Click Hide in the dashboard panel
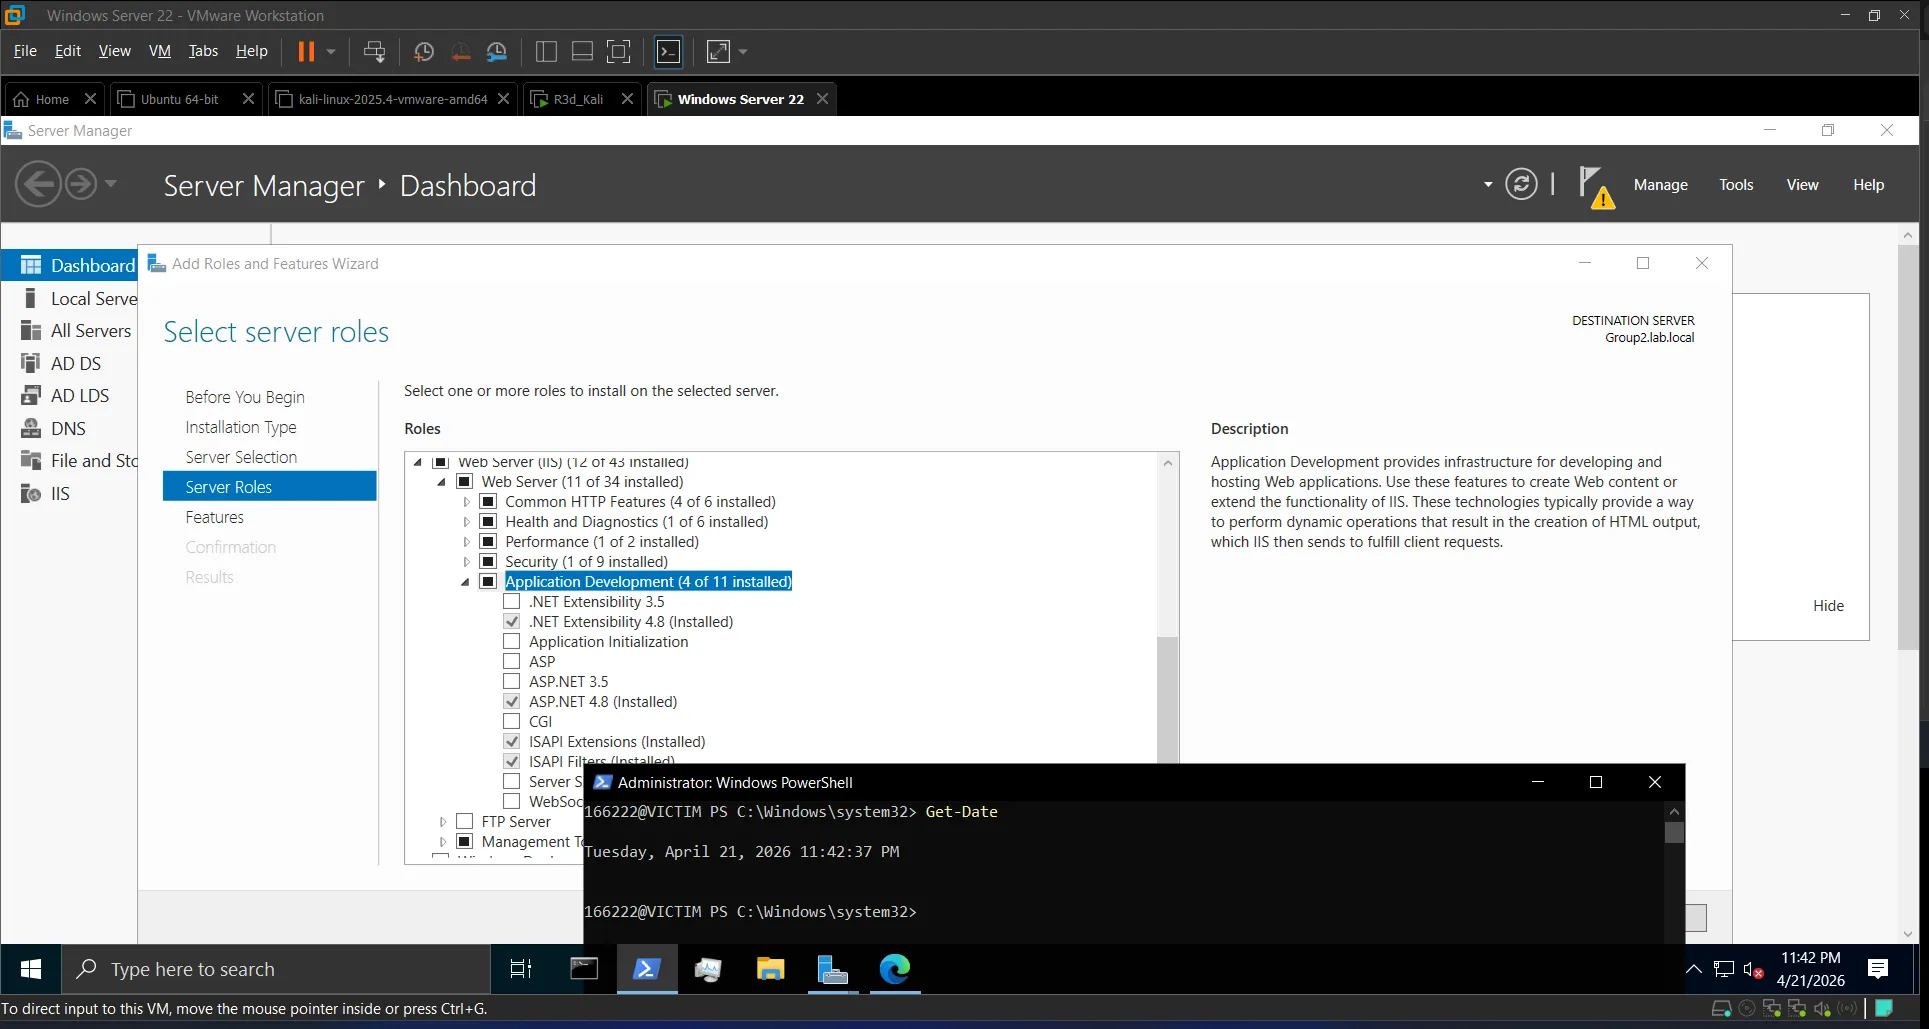 click(x=1828, y=606)
